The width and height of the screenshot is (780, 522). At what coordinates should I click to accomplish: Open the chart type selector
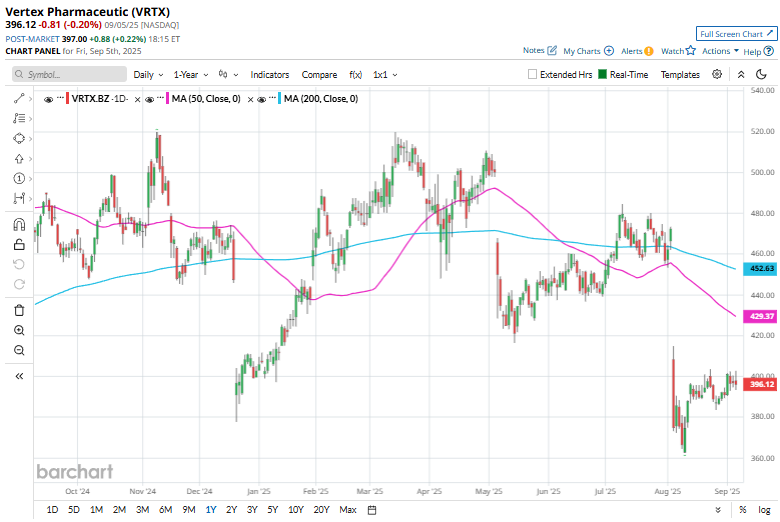228,75
